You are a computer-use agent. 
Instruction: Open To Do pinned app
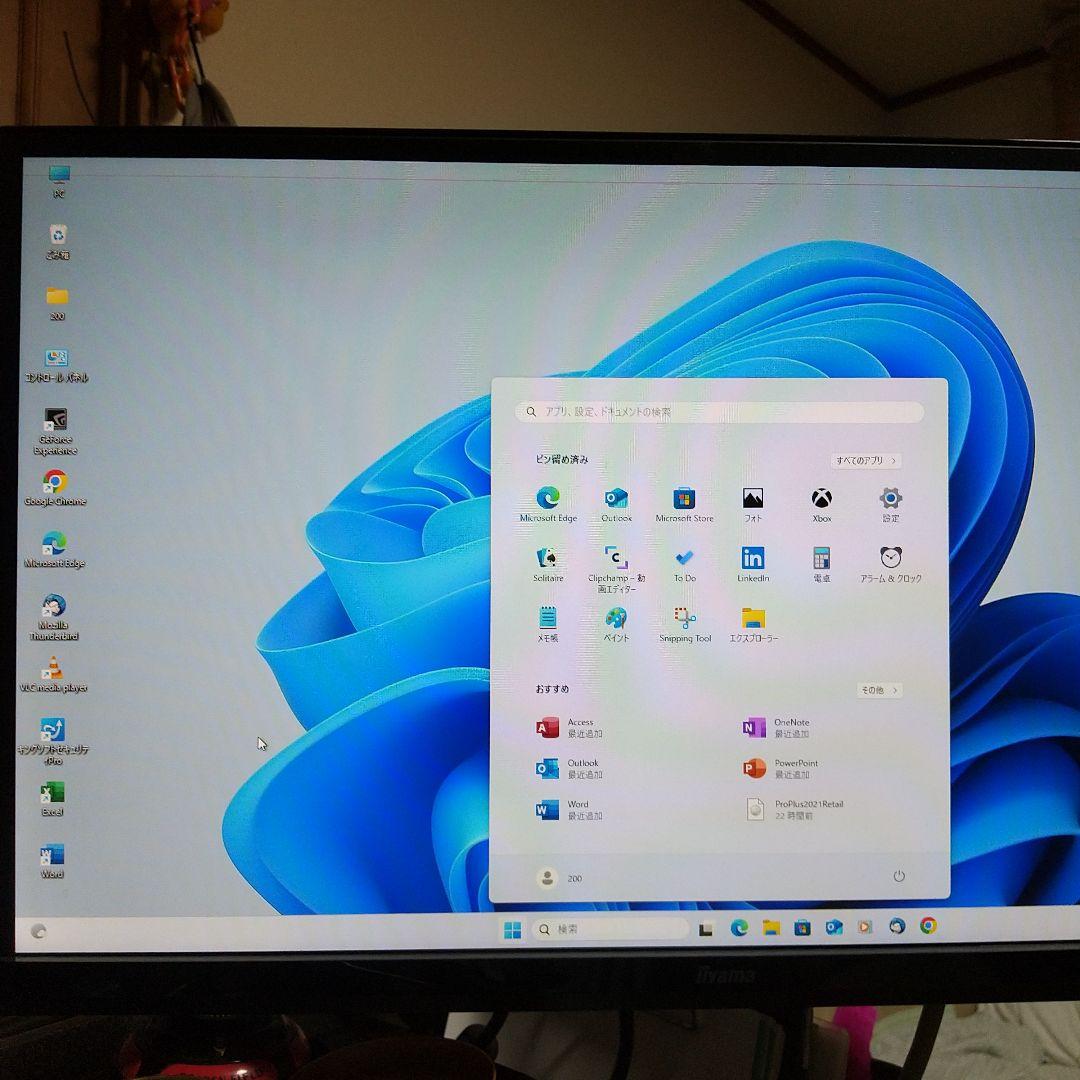click(684, 564)
